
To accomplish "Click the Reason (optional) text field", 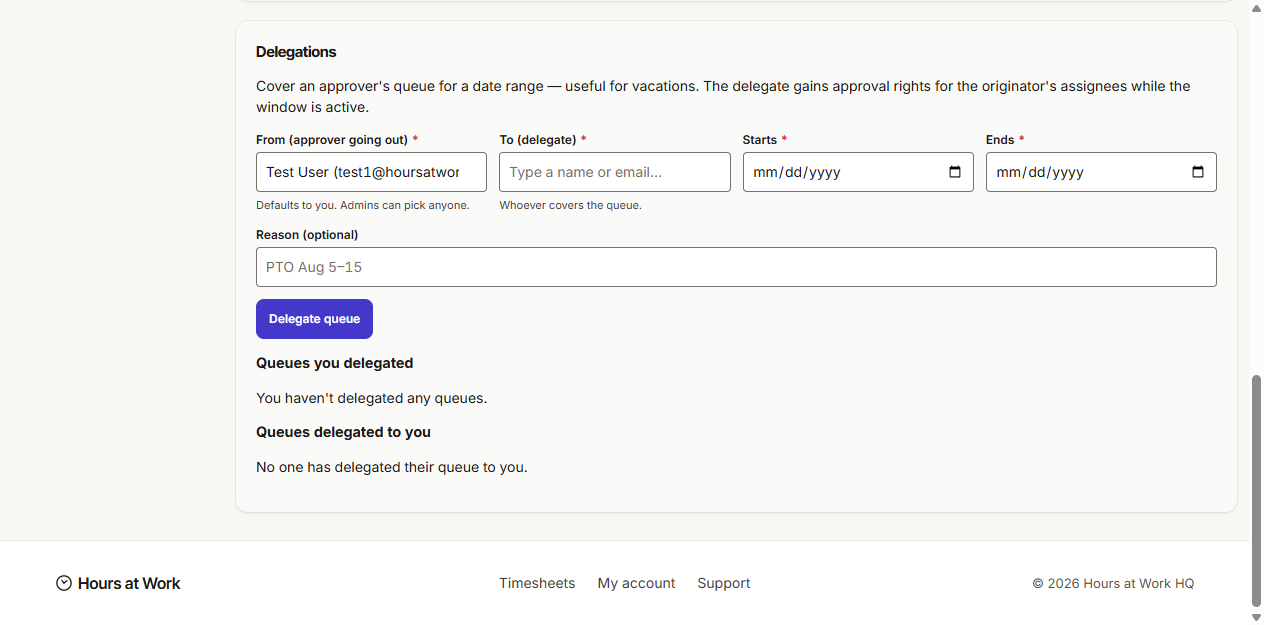I will [x=736, y=267].
